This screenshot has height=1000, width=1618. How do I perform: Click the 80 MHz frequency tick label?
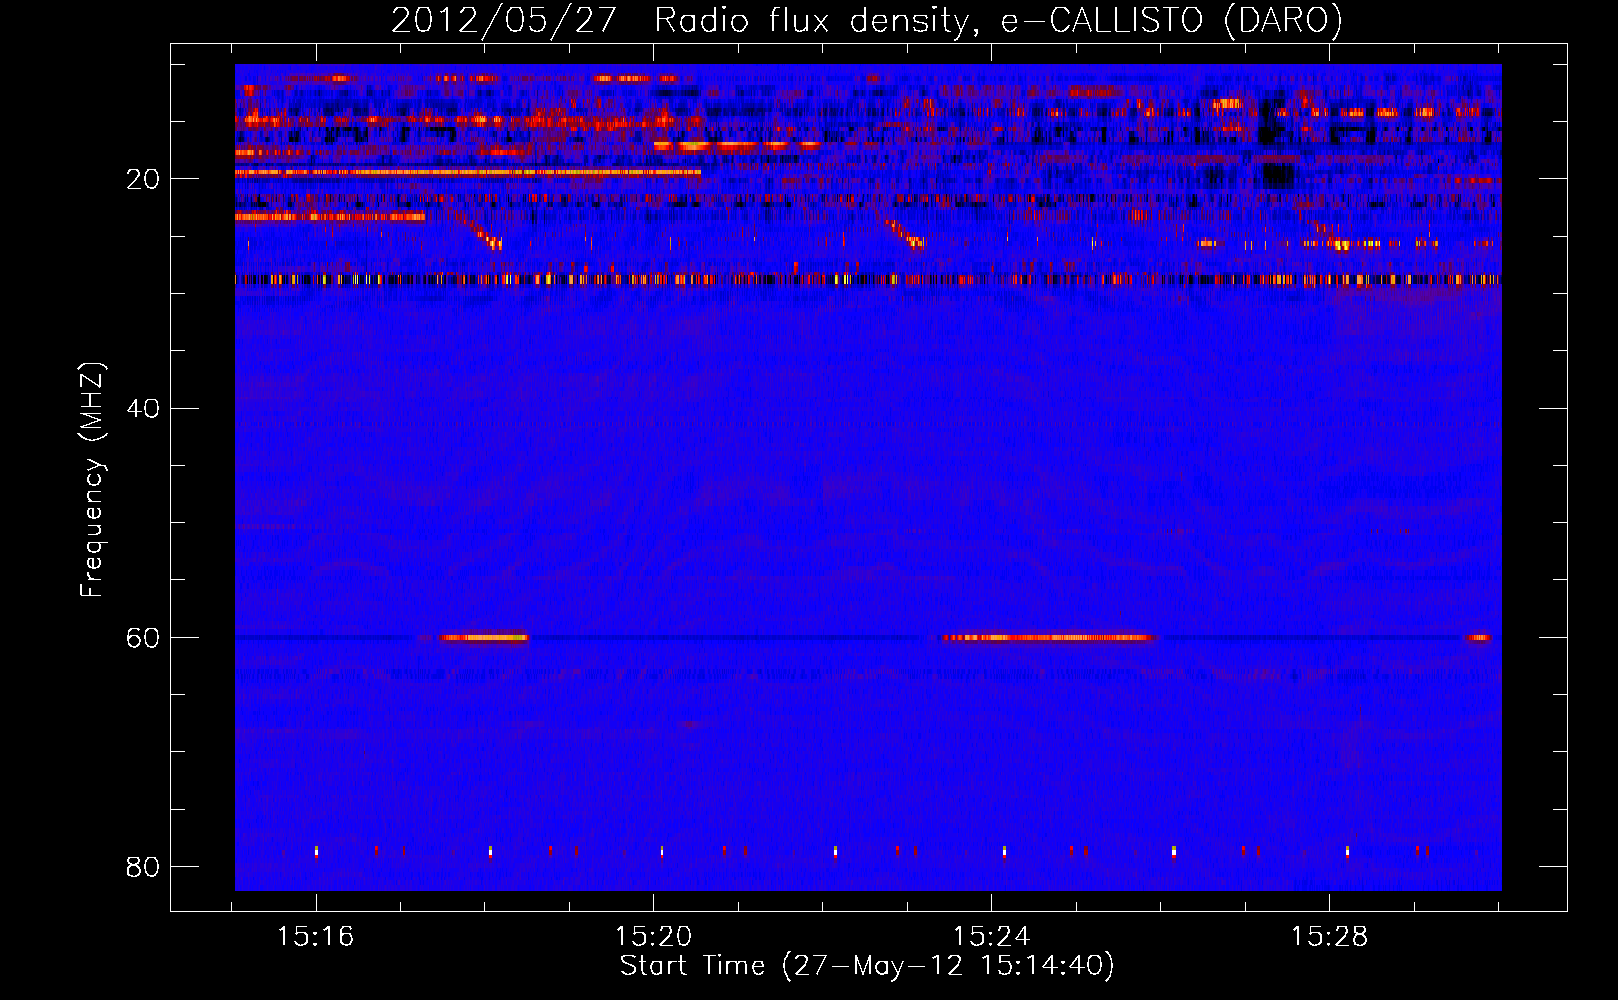(x=143, y=867)
